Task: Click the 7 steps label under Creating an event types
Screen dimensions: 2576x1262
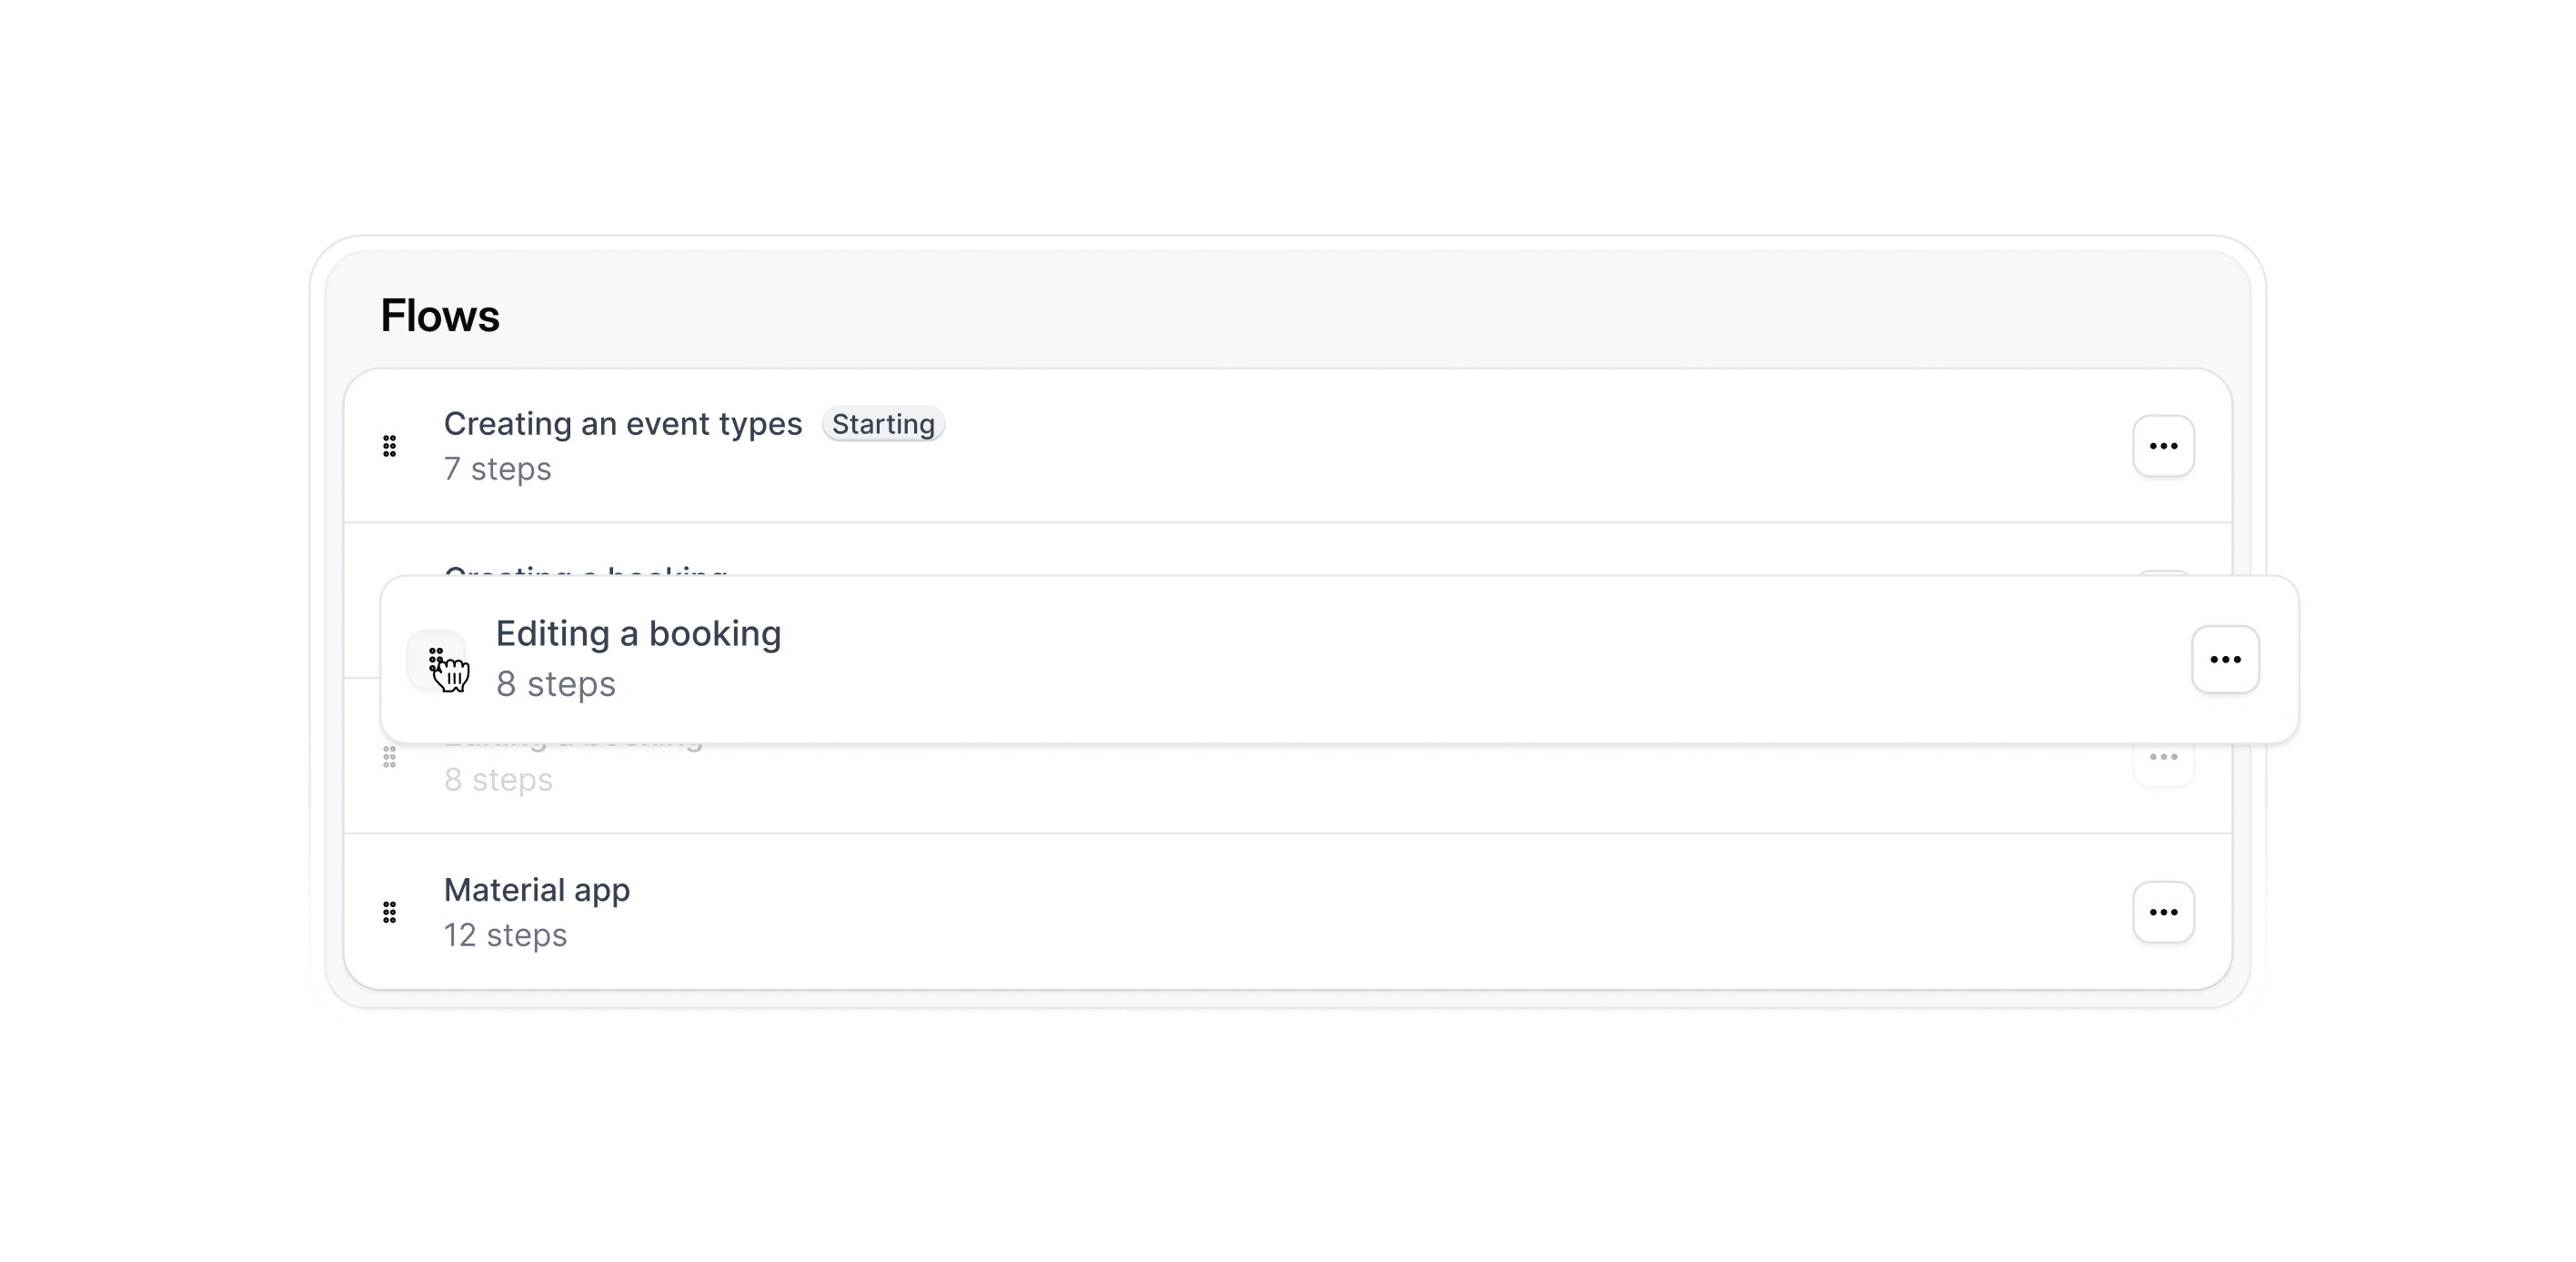Action: tap(498, 469)
